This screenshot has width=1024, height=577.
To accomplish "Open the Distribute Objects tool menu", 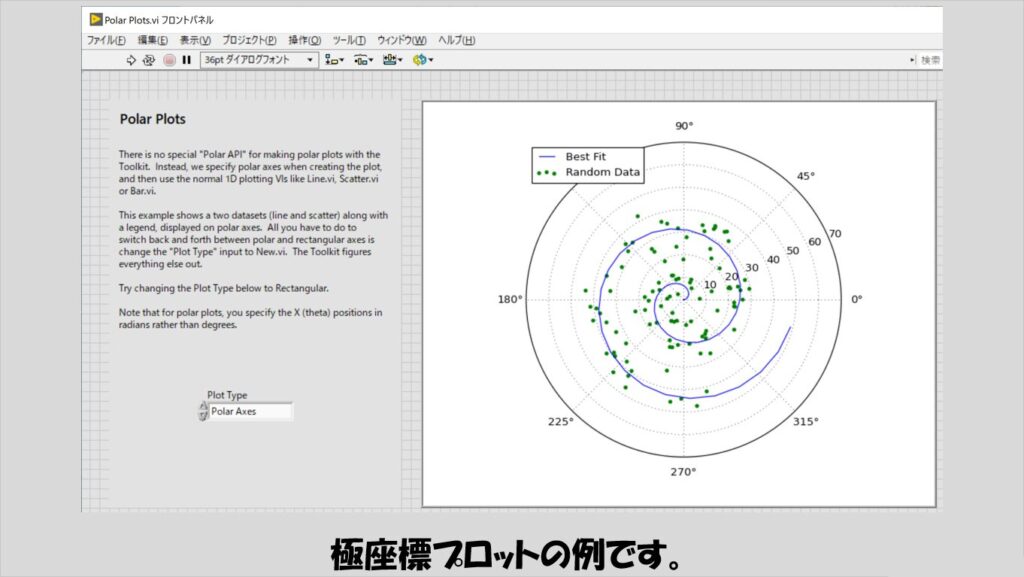I will 362,60.
